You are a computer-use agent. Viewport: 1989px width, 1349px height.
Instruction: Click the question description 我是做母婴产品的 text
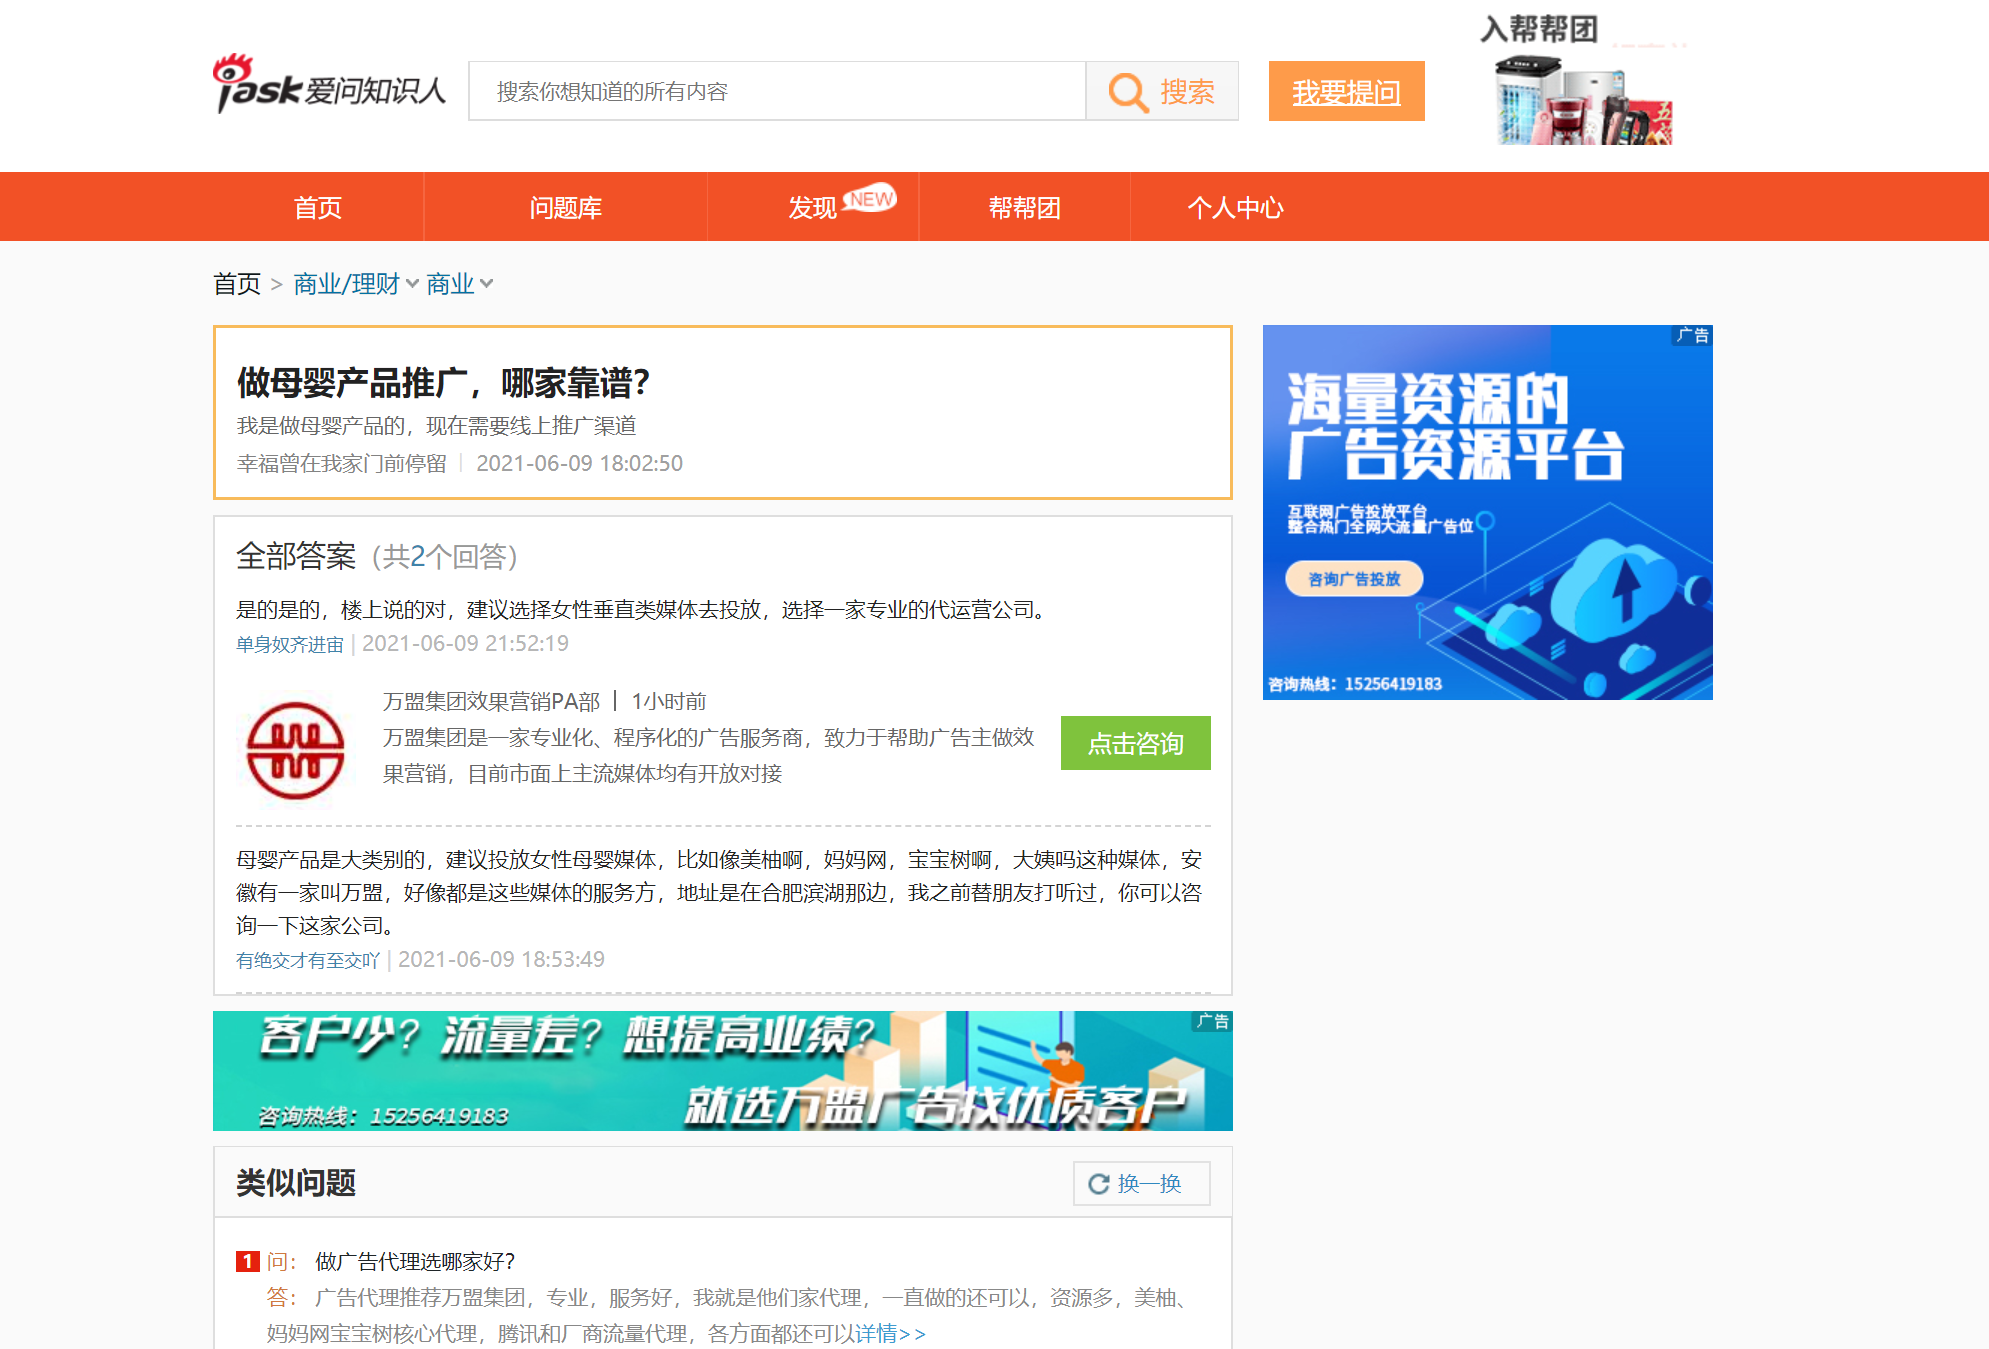436,426
